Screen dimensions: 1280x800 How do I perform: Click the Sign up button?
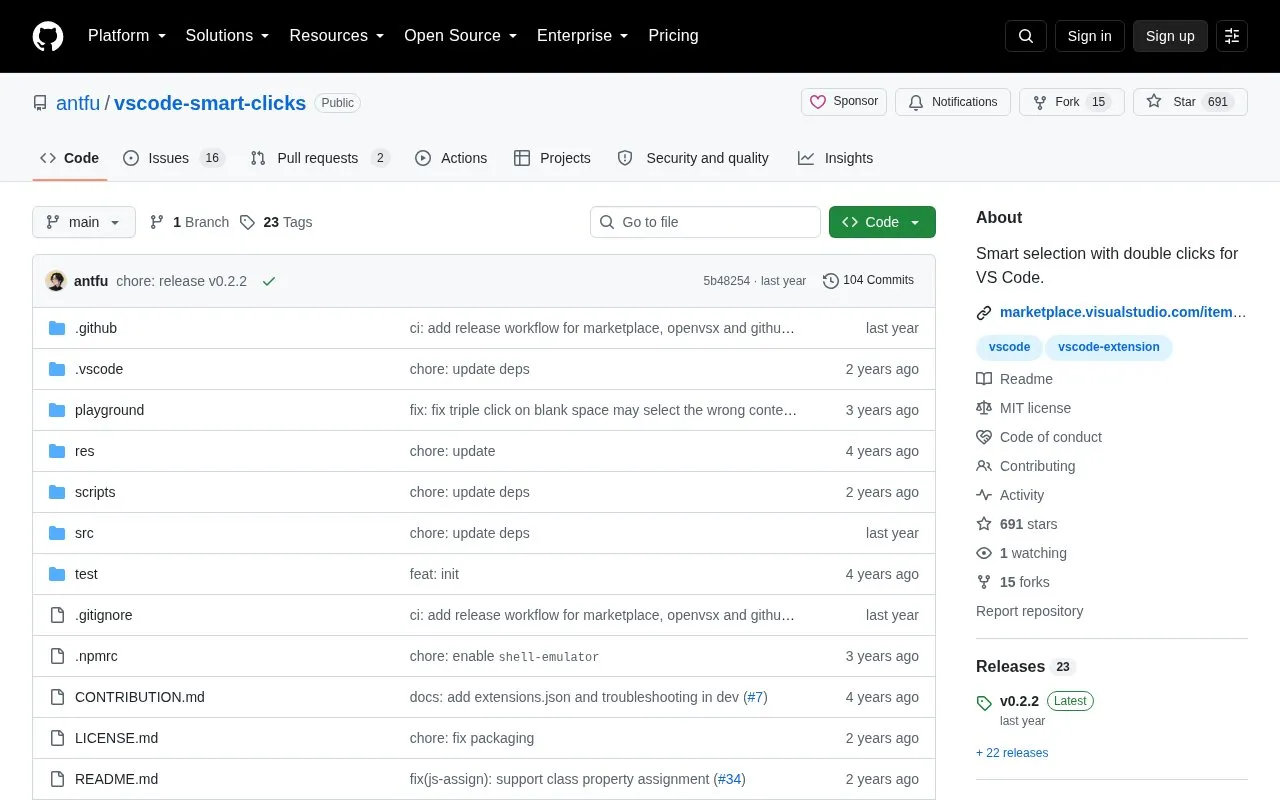(x=1170, y=36)
